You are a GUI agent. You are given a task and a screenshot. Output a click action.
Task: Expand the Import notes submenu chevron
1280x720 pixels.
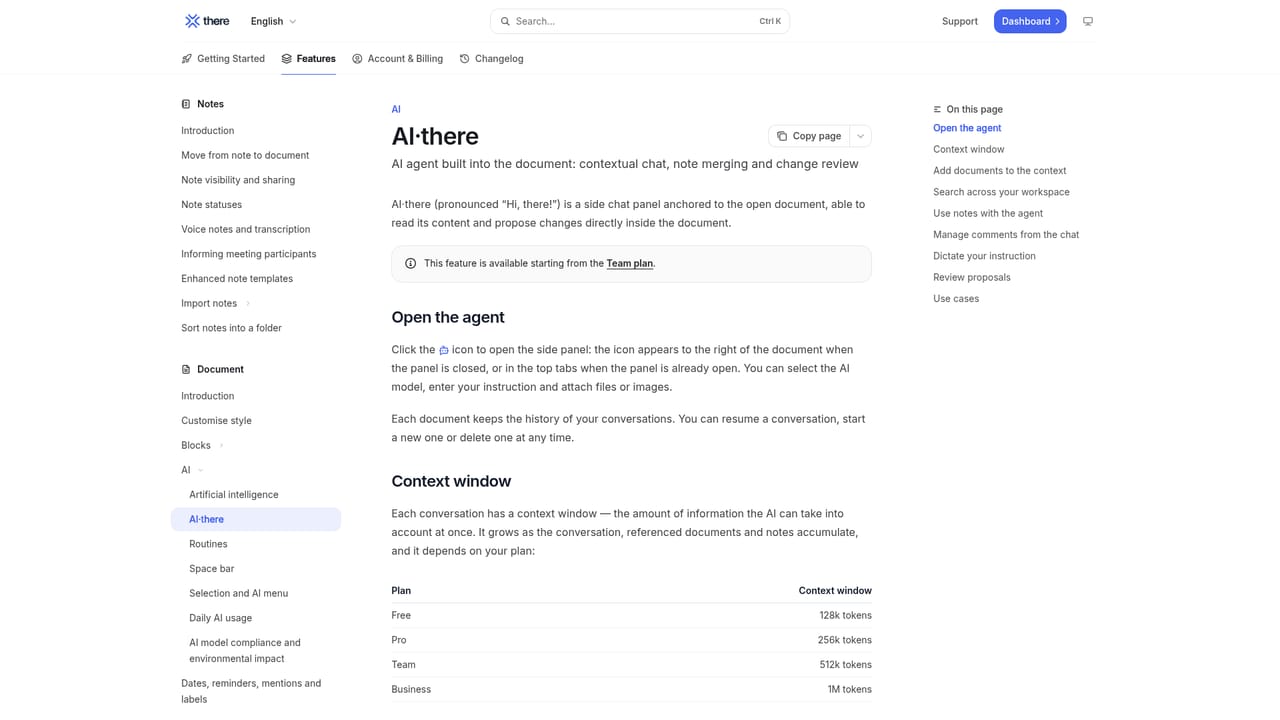248,304
